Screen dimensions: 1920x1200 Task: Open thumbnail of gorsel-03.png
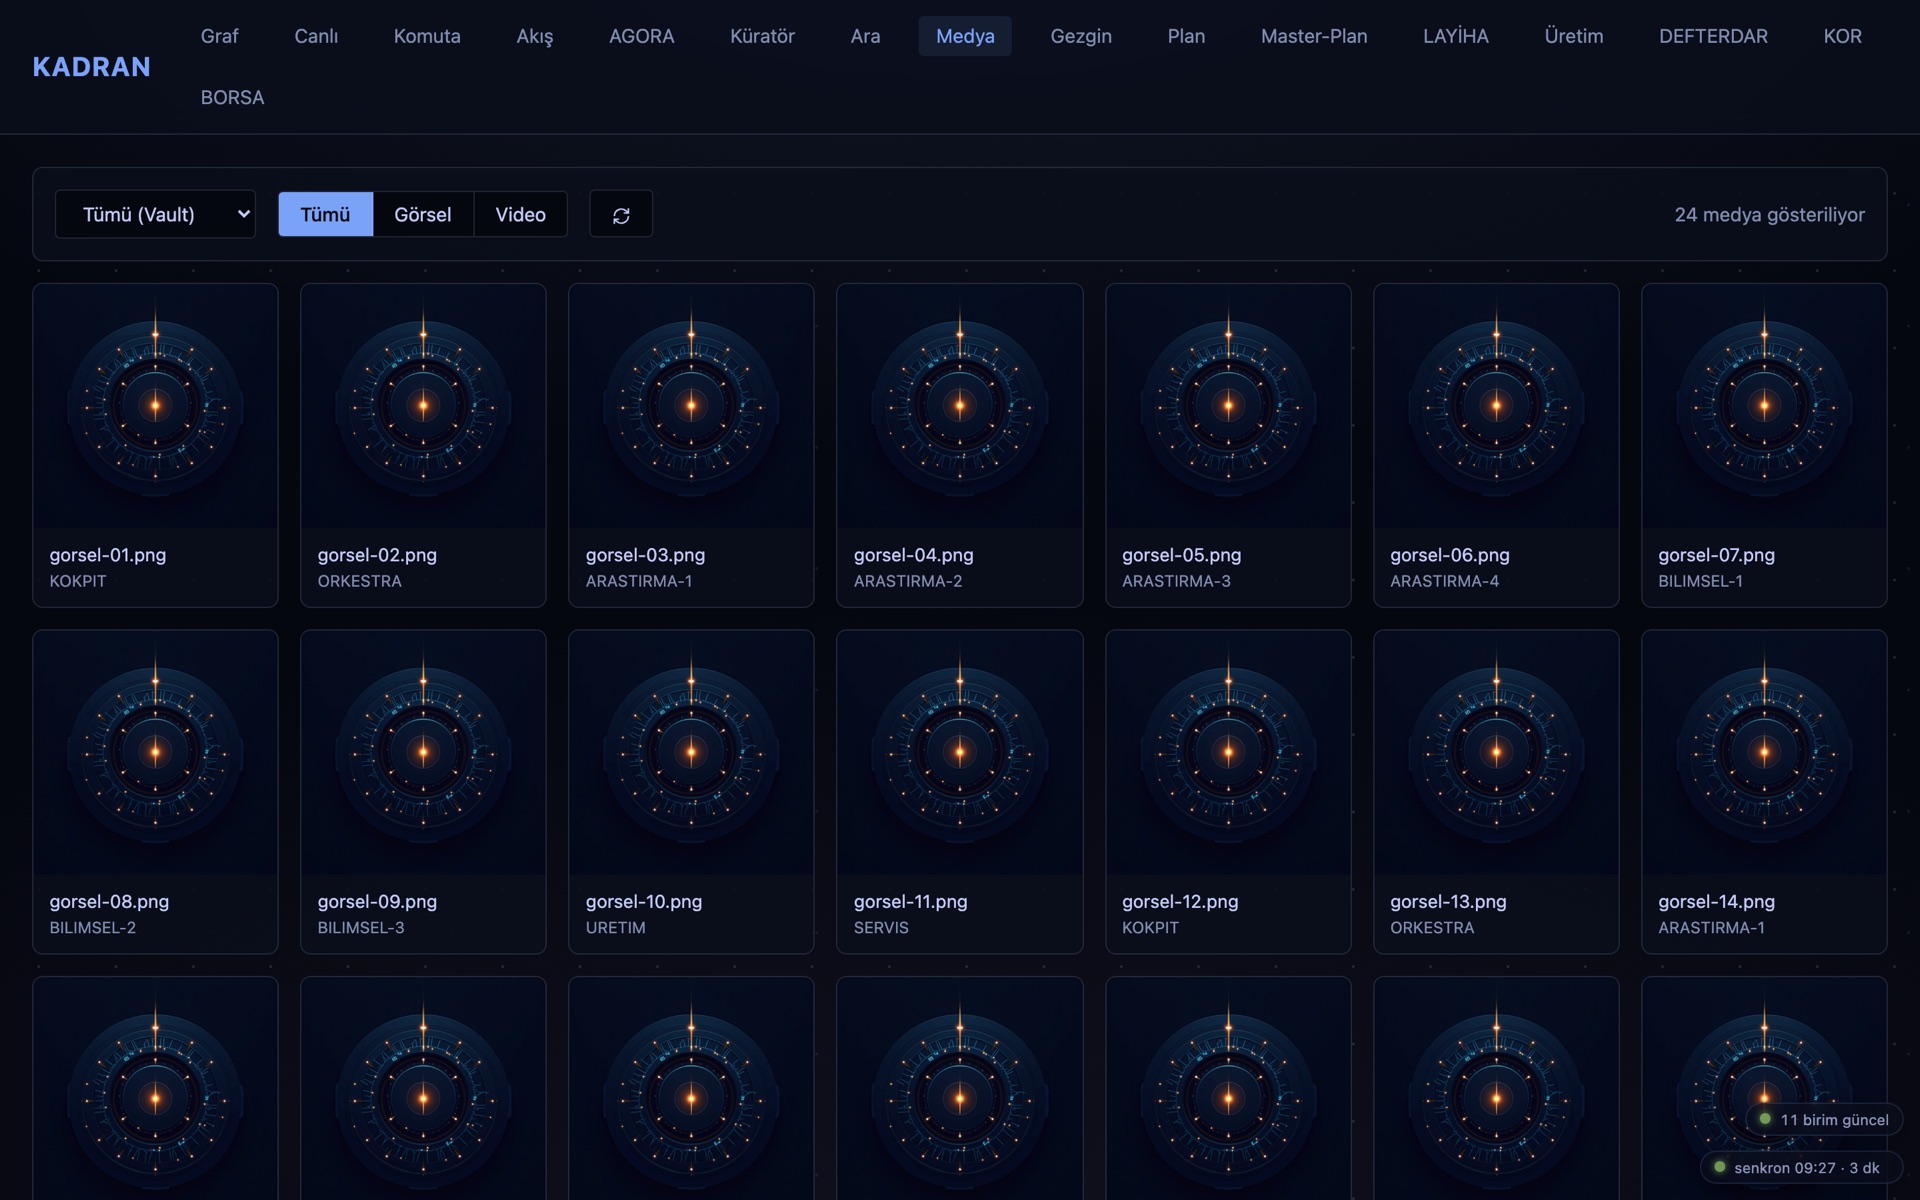coord(691,406)
